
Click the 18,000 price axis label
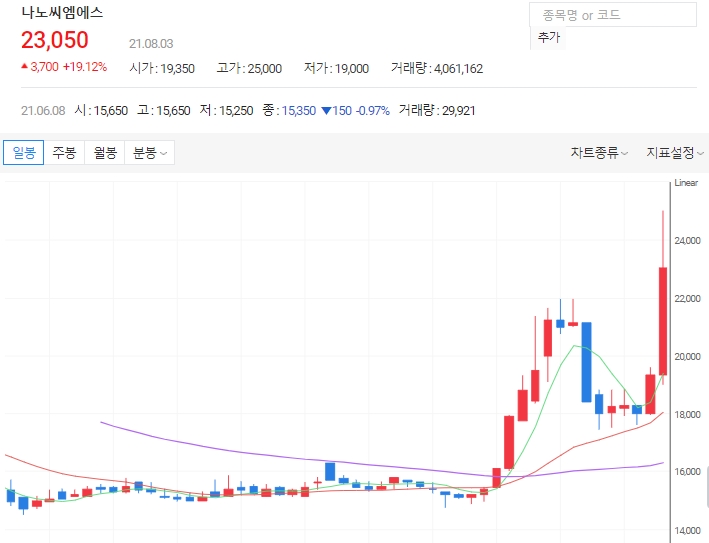click(x=687, y=415)
